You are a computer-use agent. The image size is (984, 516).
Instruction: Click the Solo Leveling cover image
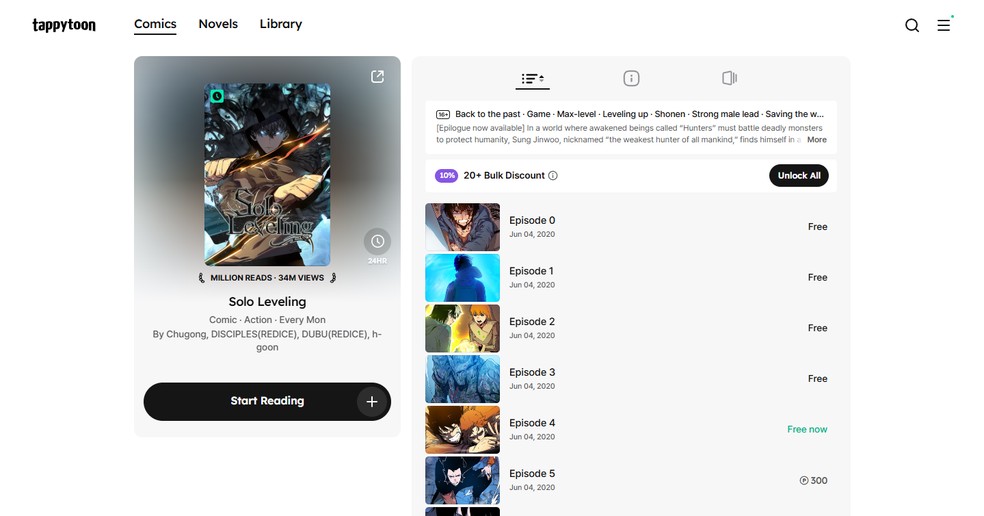click(x=267, y=174)
